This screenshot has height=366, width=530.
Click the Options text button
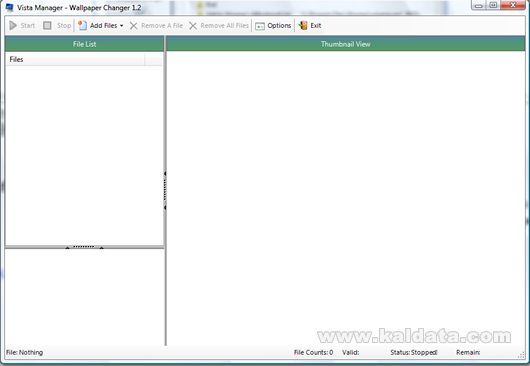pos(279,26)
